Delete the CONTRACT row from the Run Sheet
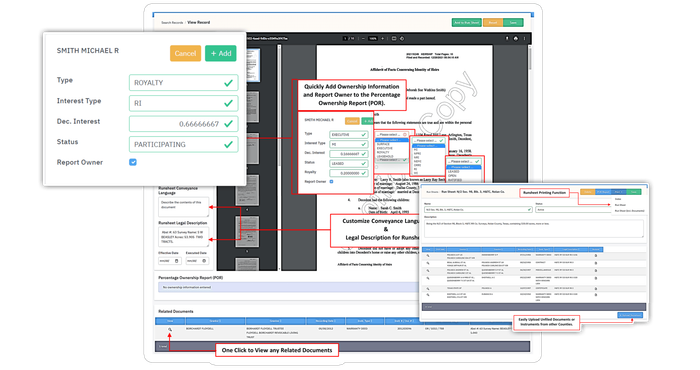 [x=596, y=263]
